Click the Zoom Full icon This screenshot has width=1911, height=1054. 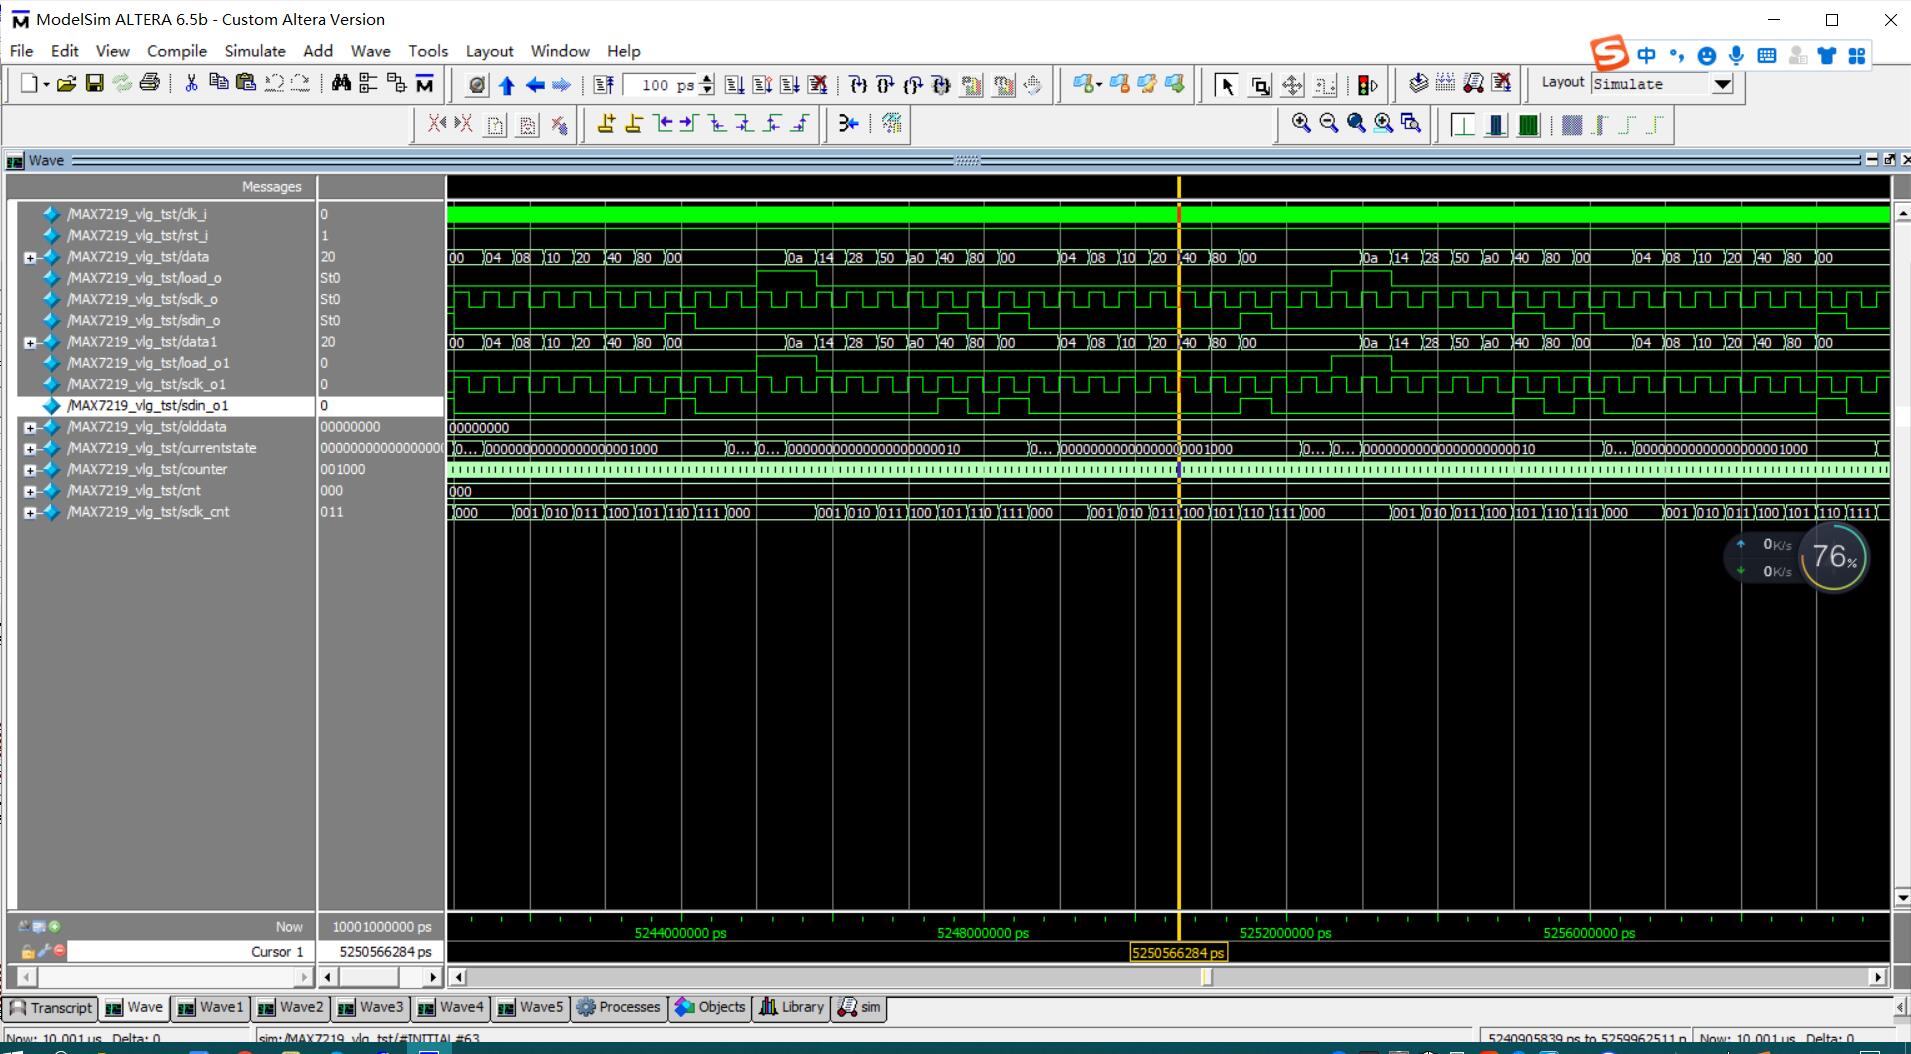point(1356,123)
